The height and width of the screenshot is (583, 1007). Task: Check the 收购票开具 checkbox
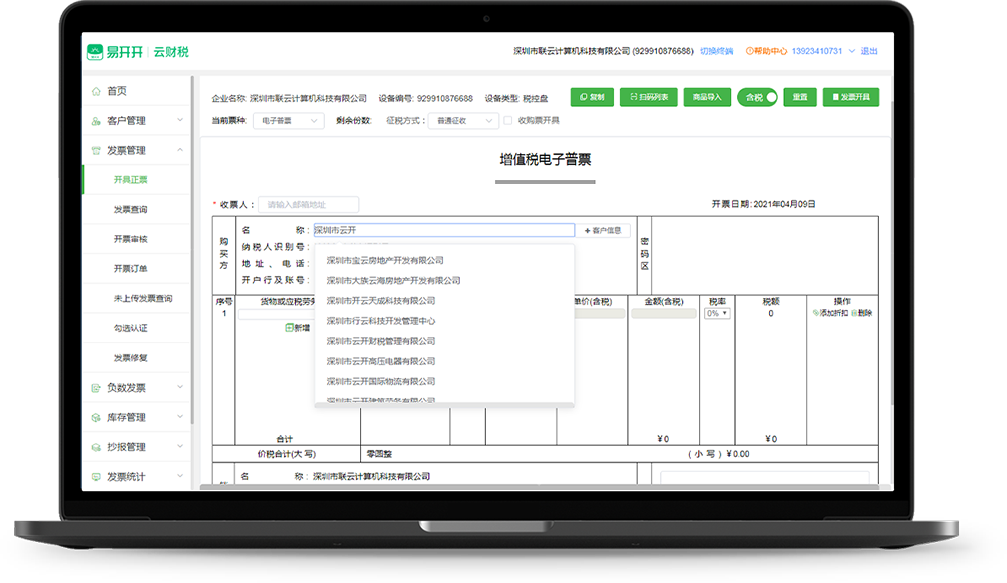pos(508,120)
